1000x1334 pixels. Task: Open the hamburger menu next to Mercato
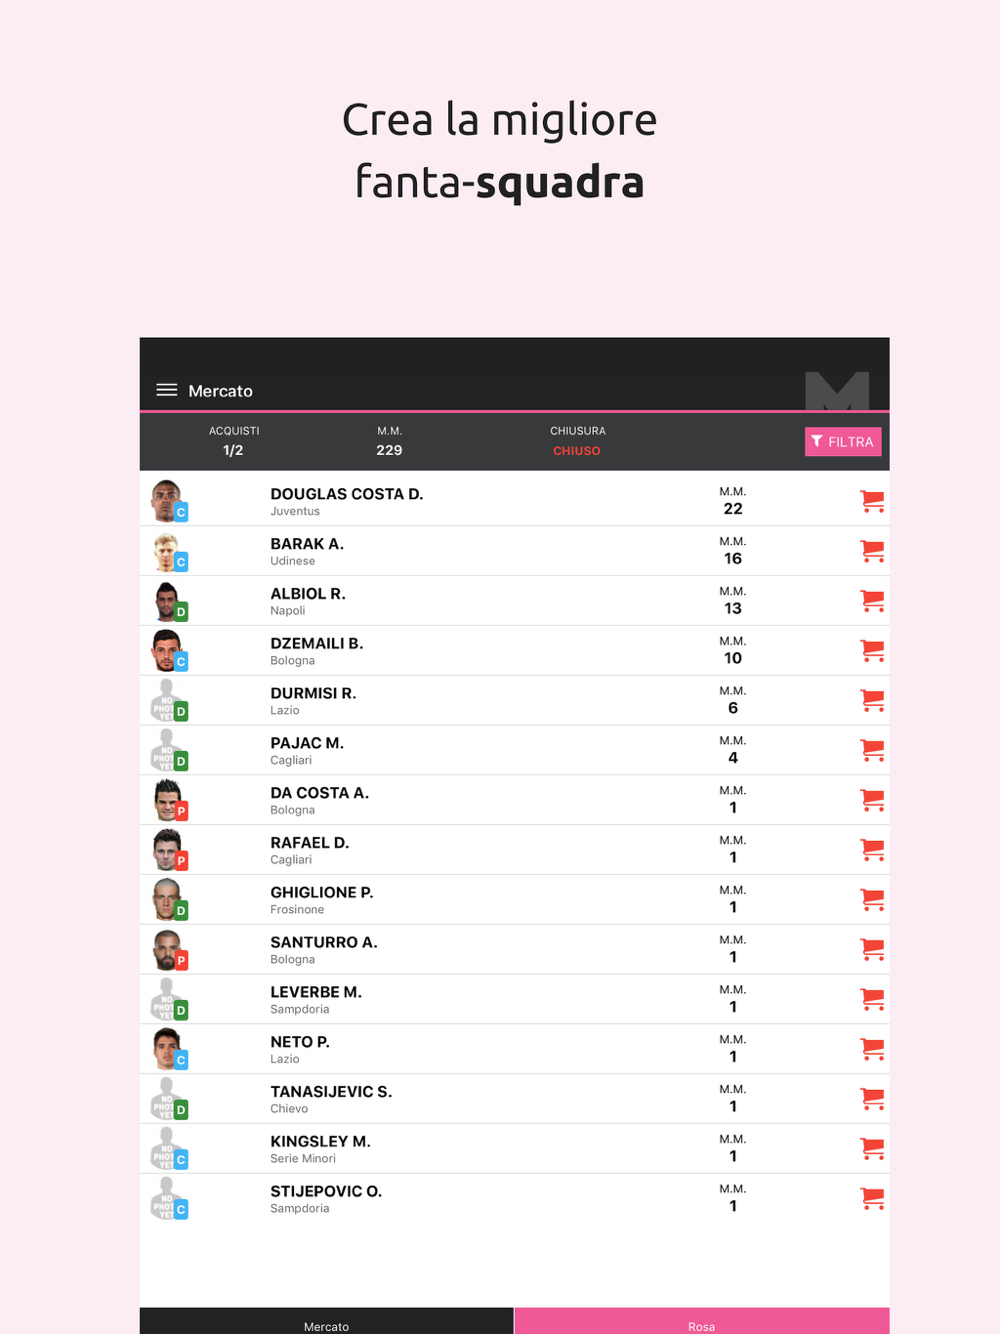point(167,390)
